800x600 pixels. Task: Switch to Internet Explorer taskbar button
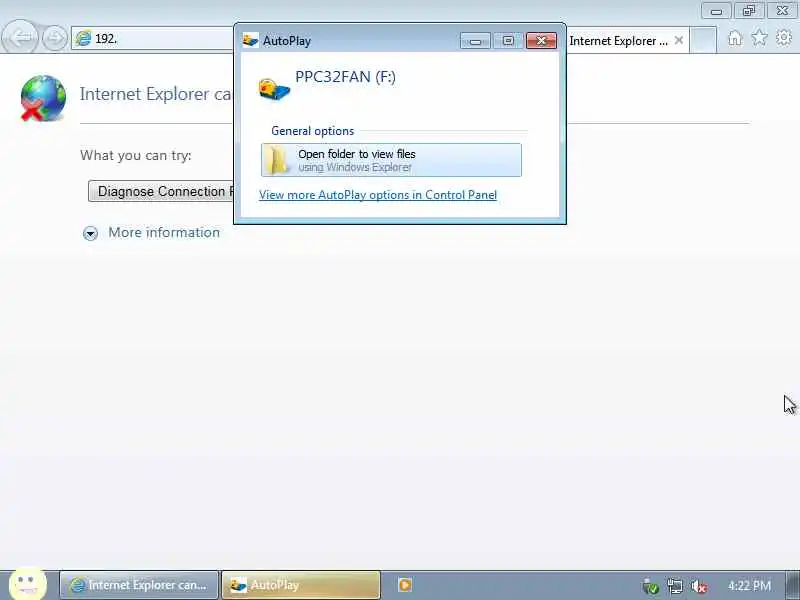[x=139, y=585]
